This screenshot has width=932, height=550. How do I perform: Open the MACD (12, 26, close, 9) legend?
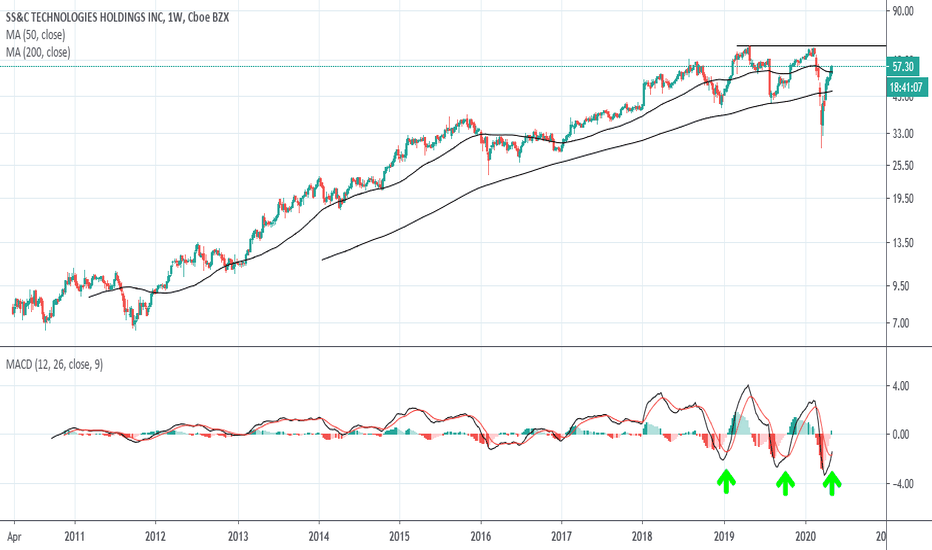pos(54,364)
